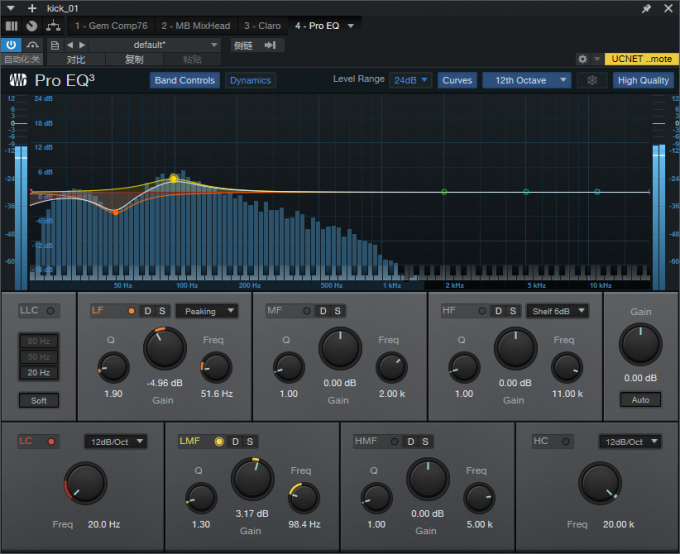Click the High Quality button
The width and height of the screenshot is (680, 554).
click(643, 81)
